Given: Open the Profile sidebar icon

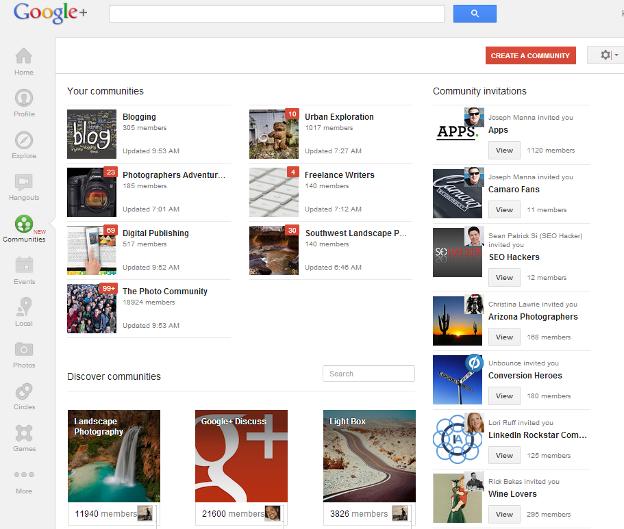Looking at the screenshot, I should 23,99.
